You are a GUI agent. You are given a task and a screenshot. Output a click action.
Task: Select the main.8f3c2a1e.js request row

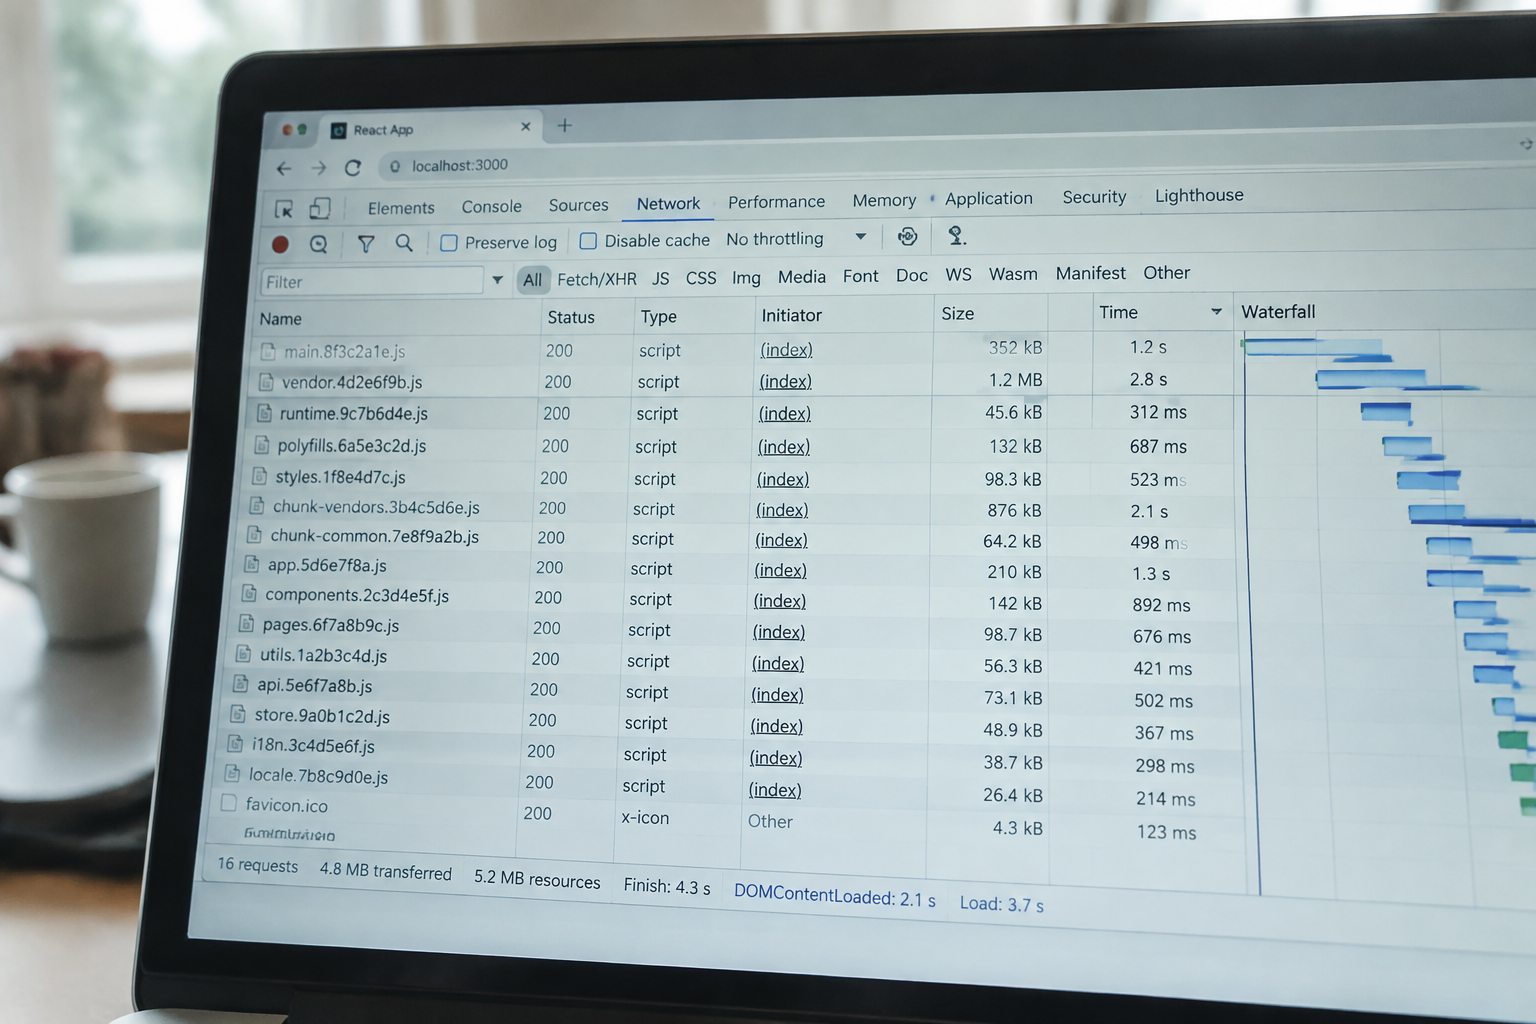click(743, 349)
